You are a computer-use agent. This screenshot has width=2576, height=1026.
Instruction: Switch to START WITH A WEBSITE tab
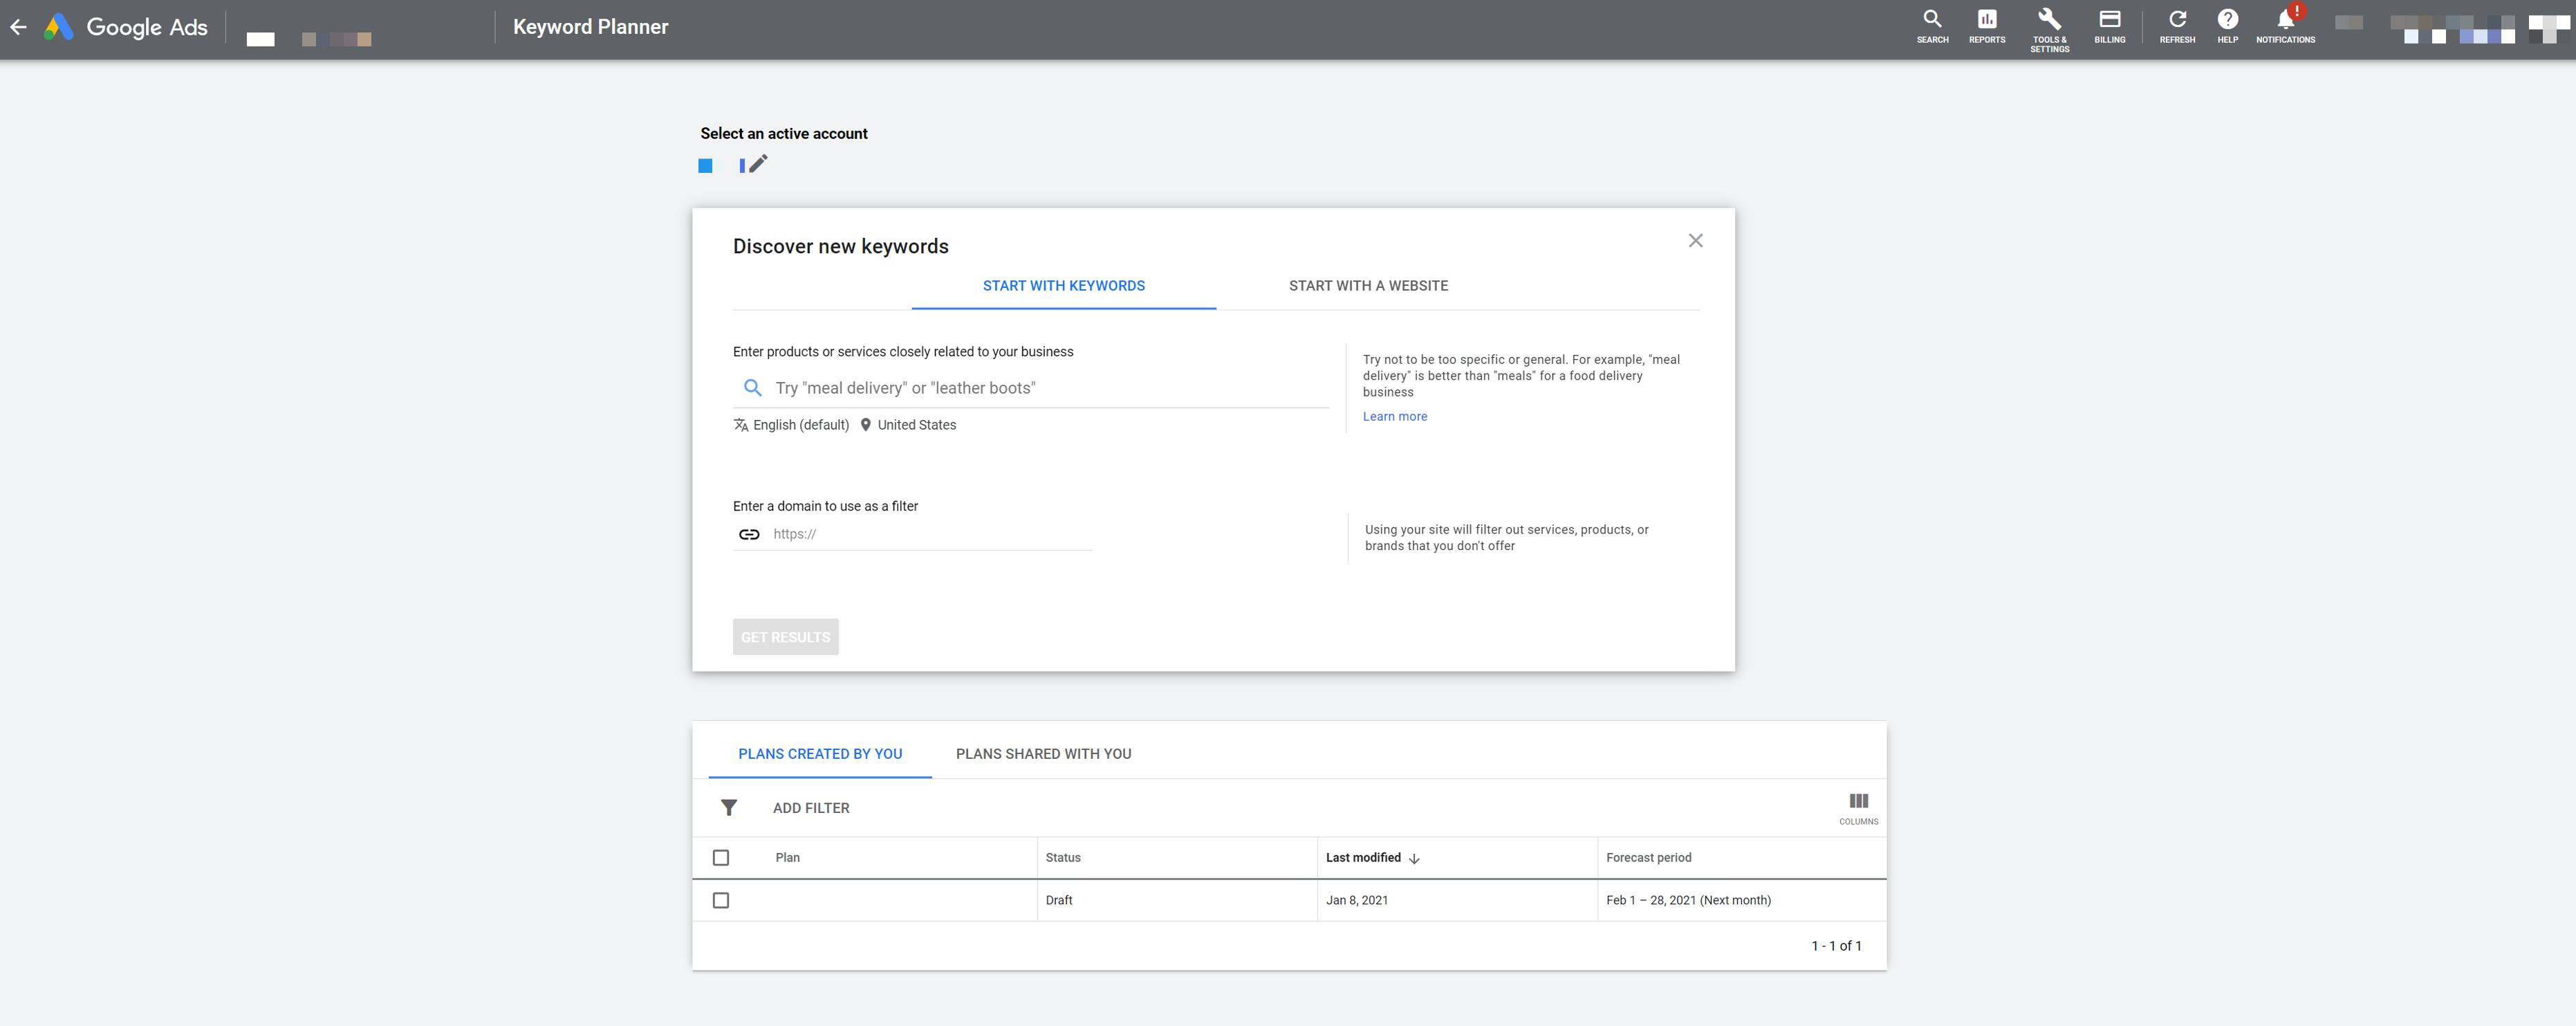pyautogui.click(x=1367, y=284)
